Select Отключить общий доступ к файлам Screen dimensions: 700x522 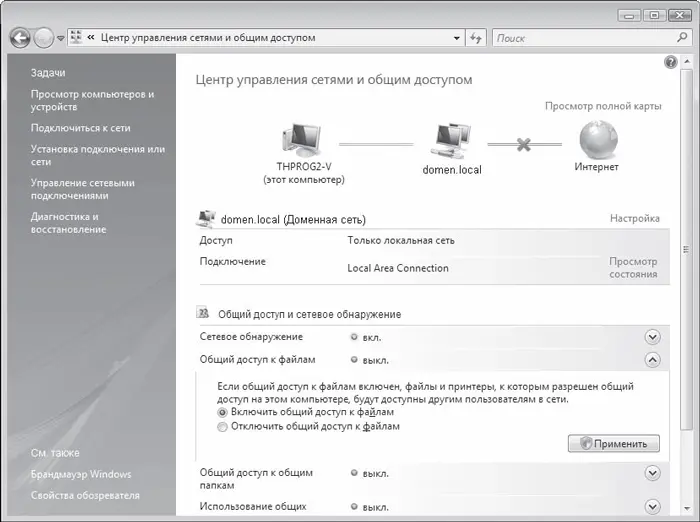click(222, 427)
